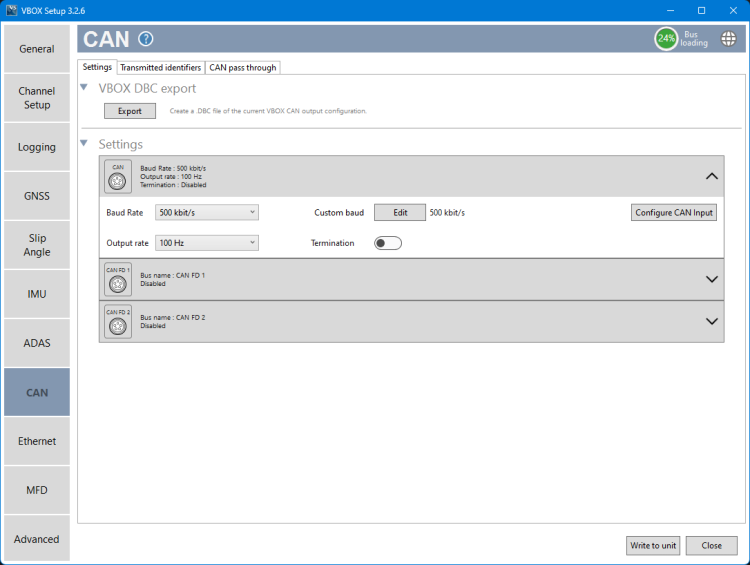Click 'Baud Rate : 500 kbit/s' summary text
Viewport: 750px width, 565px height.
pyautogui.click(x=173, y=168)
